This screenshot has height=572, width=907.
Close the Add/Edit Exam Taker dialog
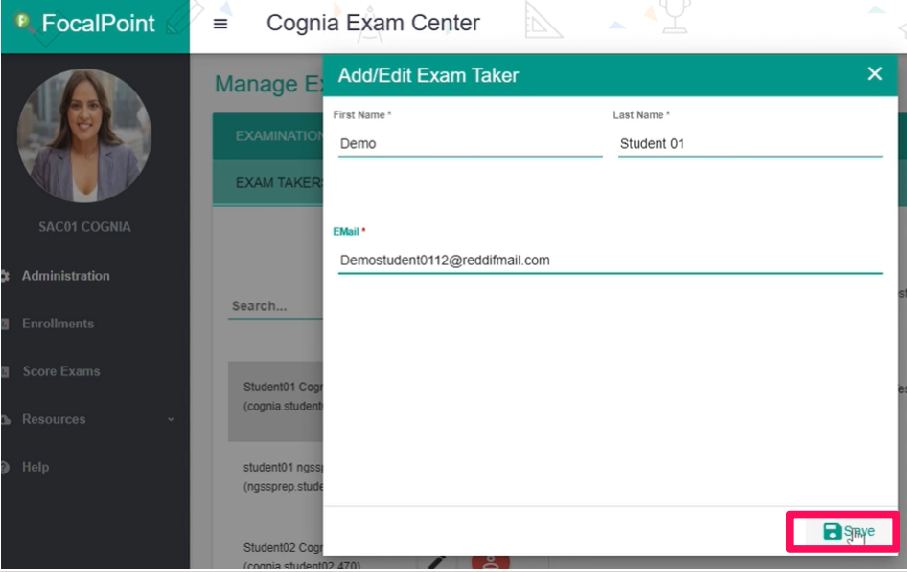click(875, 74)
